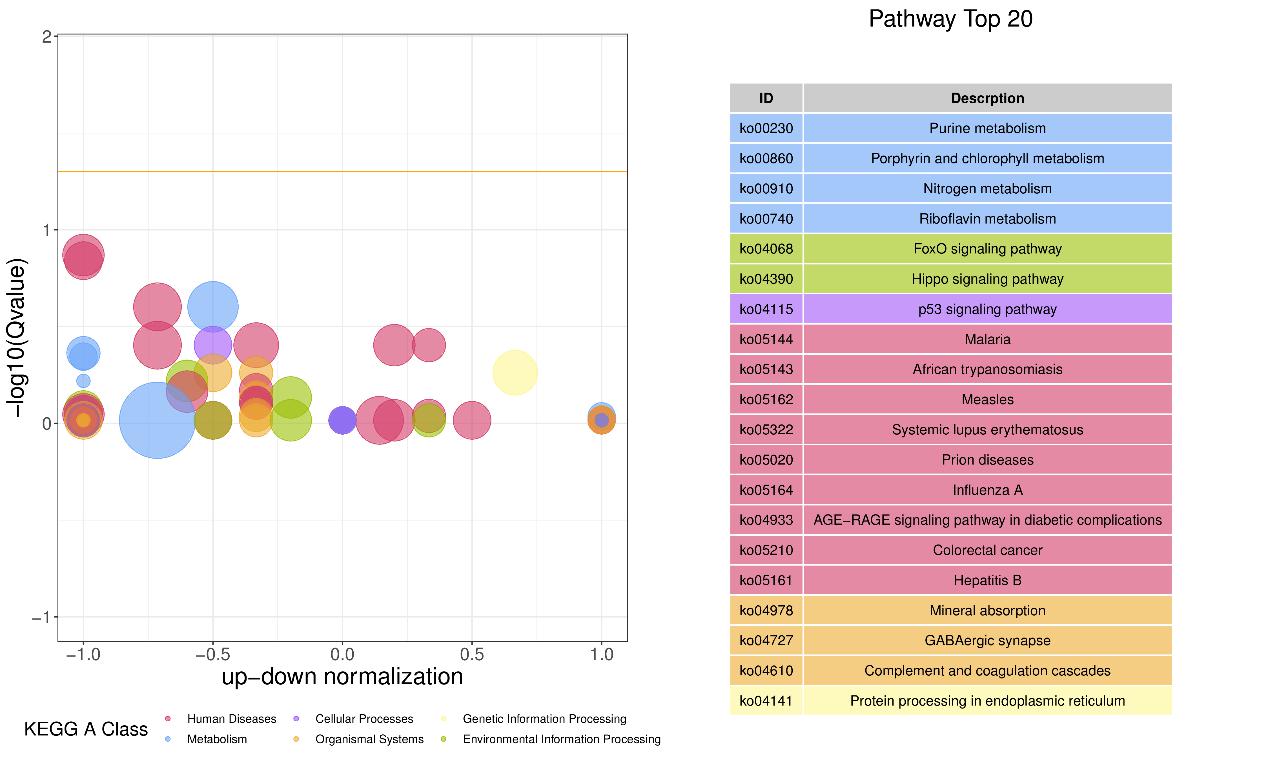Click the Genetic Information Processing legend dot
The image size is (1268, 762).
(x=444, y=719)
